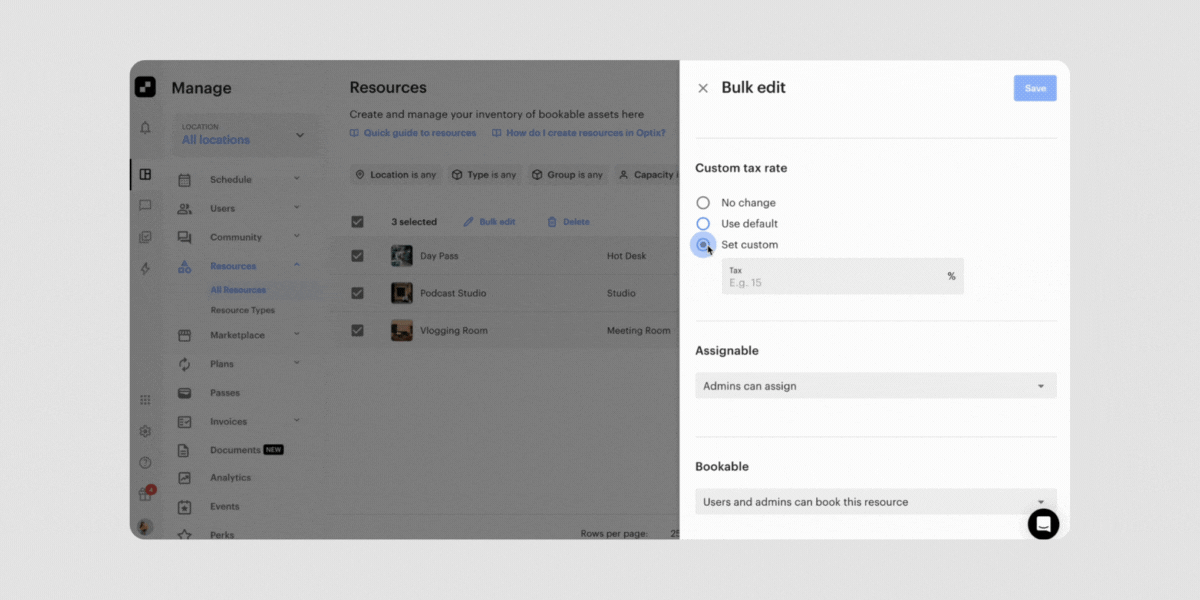Choose the Use default tax rate option
Viewport: 1200px width, 600px height.
[x=703, y=223]
